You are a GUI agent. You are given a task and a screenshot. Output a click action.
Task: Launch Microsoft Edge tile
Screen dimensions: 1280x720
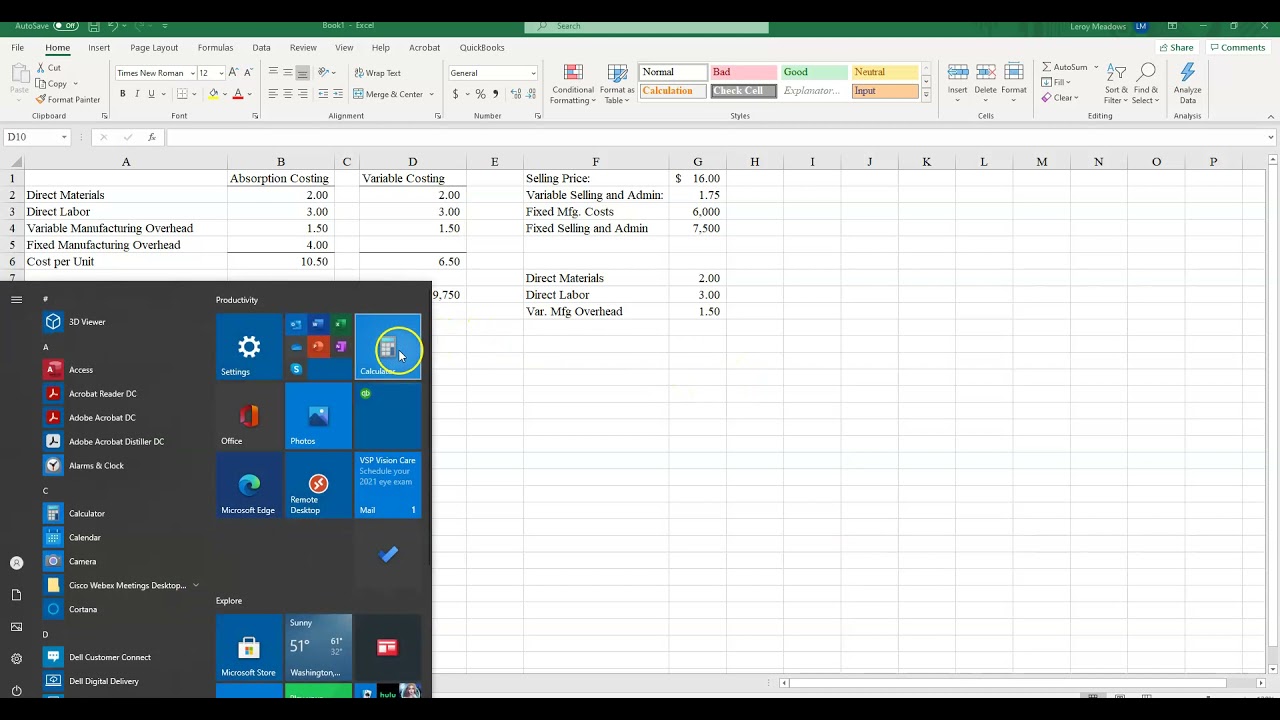249,486
